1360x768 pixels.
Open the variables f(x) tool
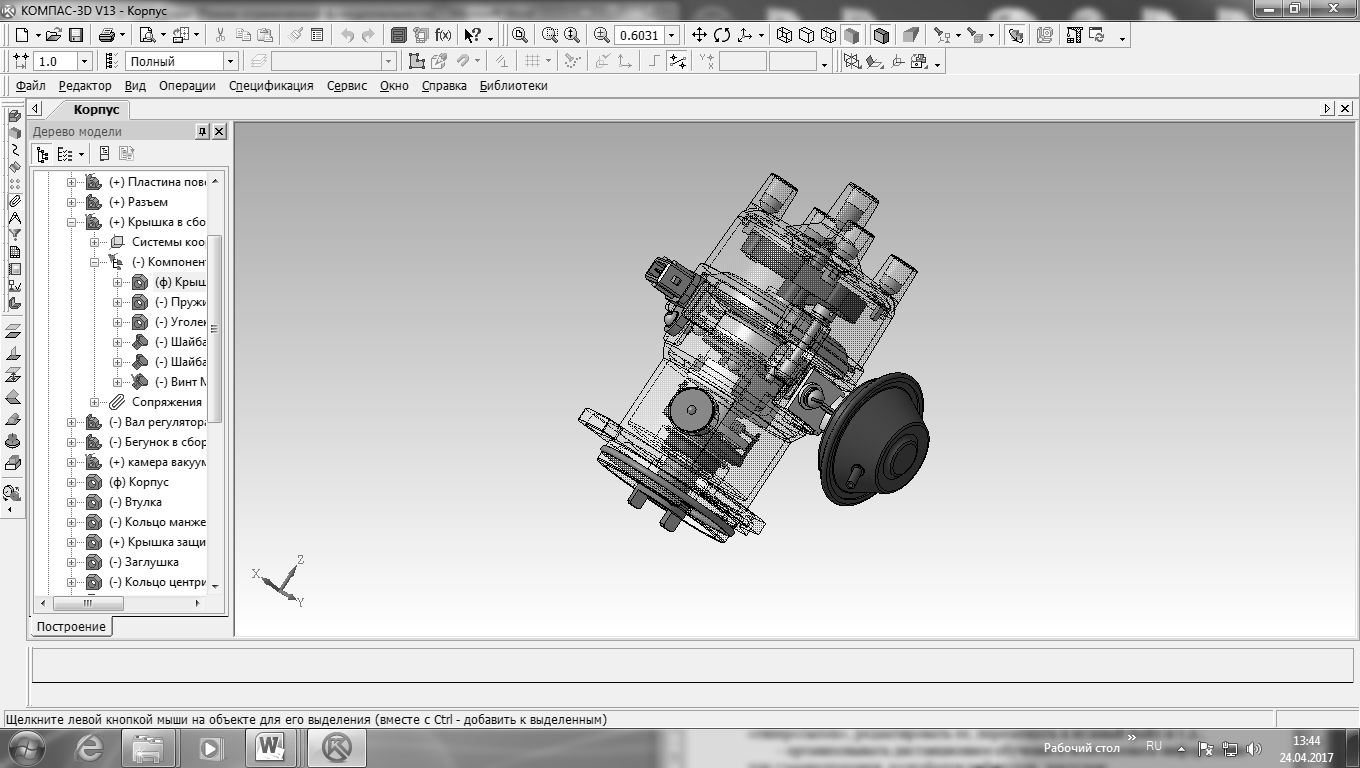click(x=443, y=35)
